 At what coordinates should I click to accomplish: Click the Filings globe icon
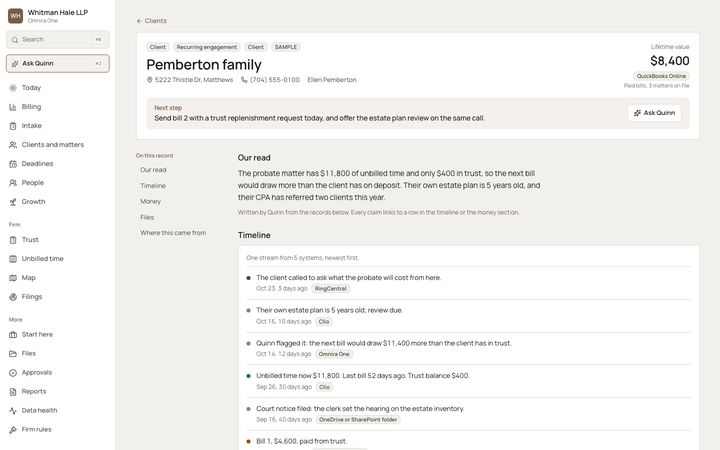click(x=13, y=297)
